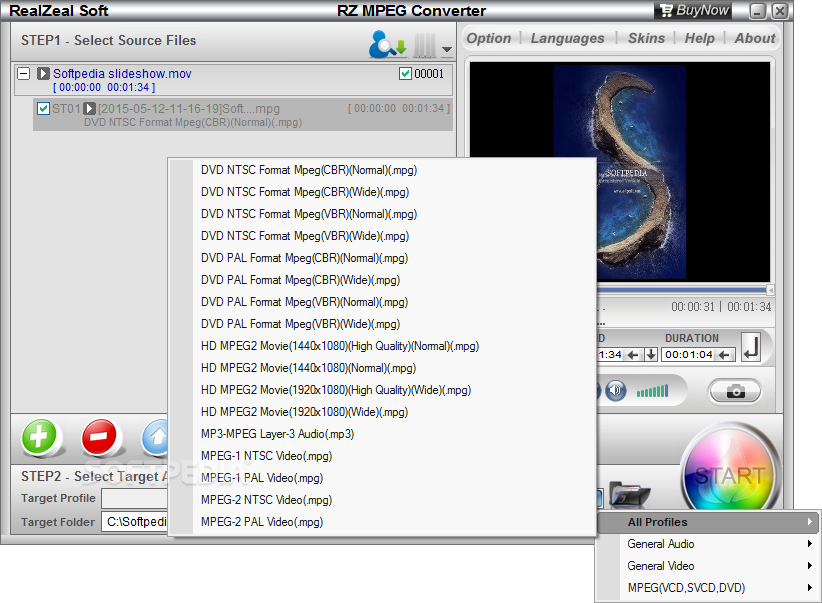Select MPEG-2 NTSC Video(.mpg)
This screenshot has width=822, height=603.
(x=383, y=501)
